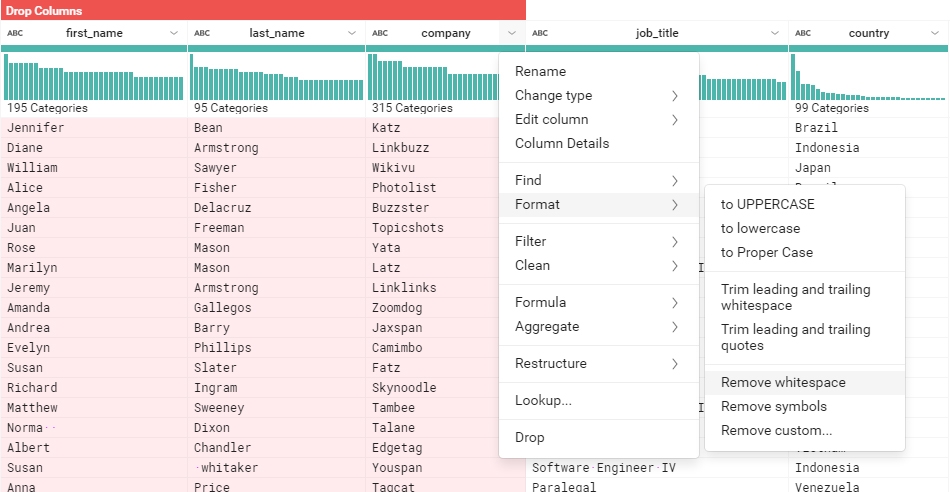Click the country column histogram
This screenshot has height=492, width=950.
(868, 77)
